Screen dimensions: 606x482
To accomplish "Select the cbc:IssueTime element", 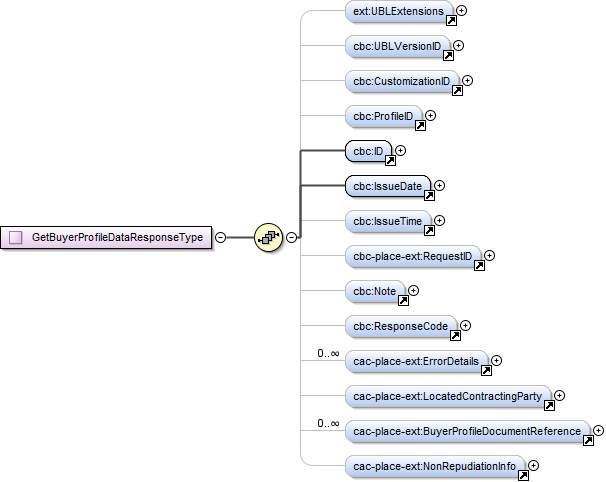I will coord(387,219).
